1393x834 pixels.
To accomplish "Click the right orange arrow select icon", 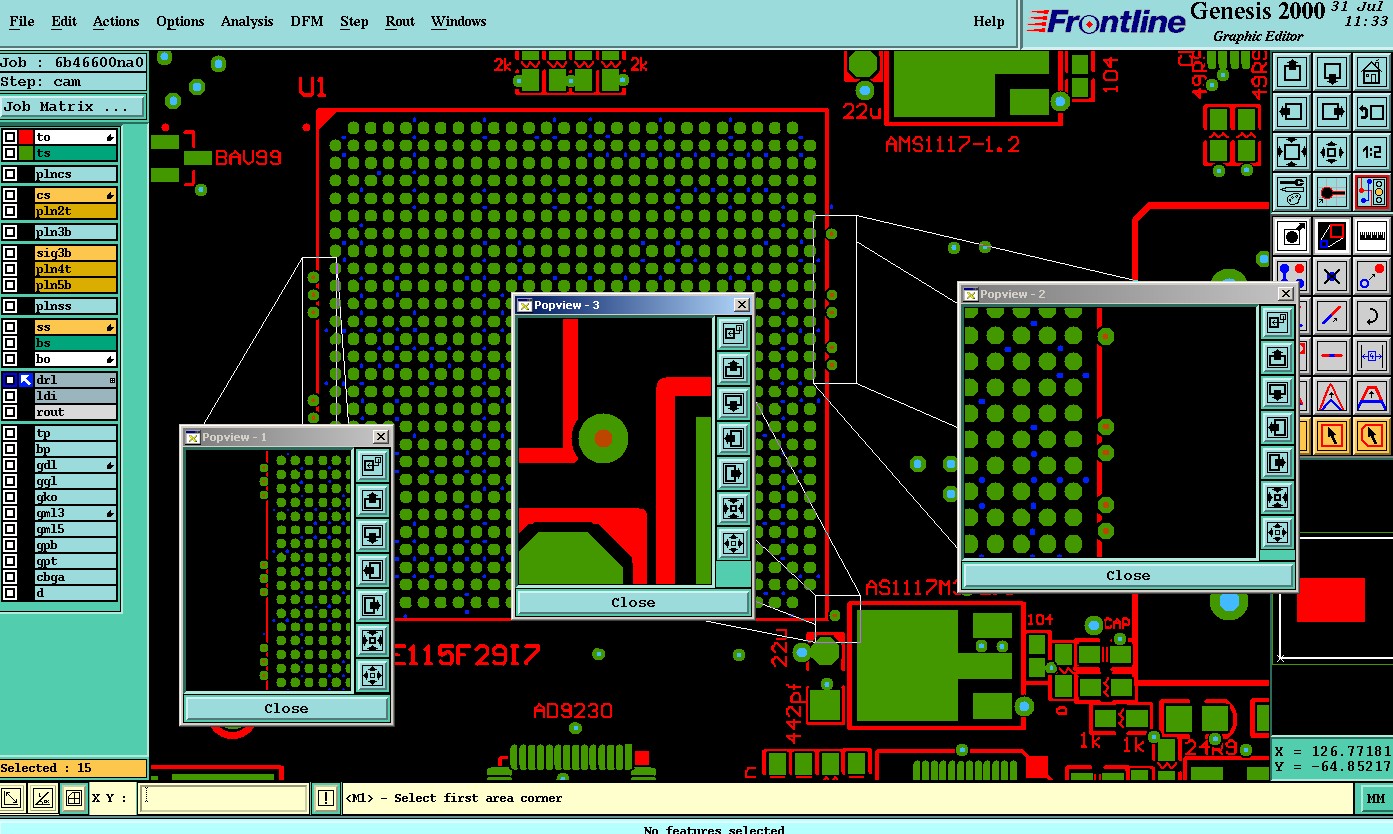I will coord(1372,436).
